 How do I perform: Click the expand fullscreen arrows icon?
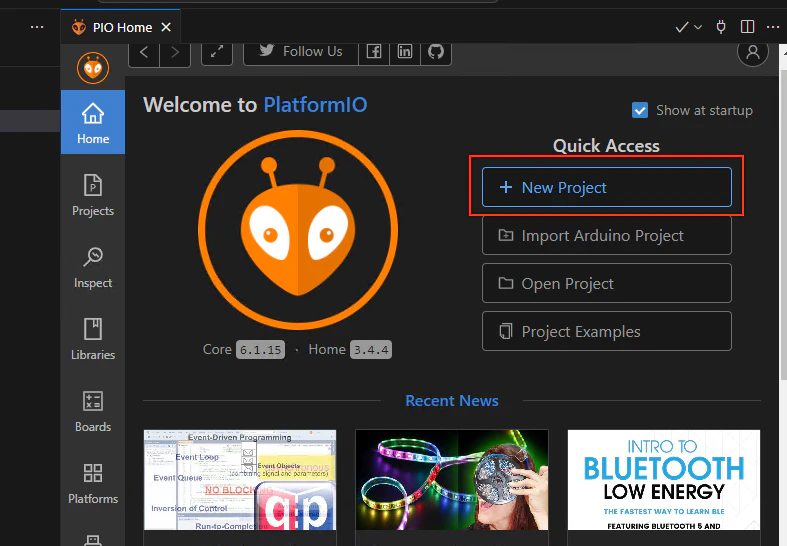pyautogui.click(x=217, y=52)
